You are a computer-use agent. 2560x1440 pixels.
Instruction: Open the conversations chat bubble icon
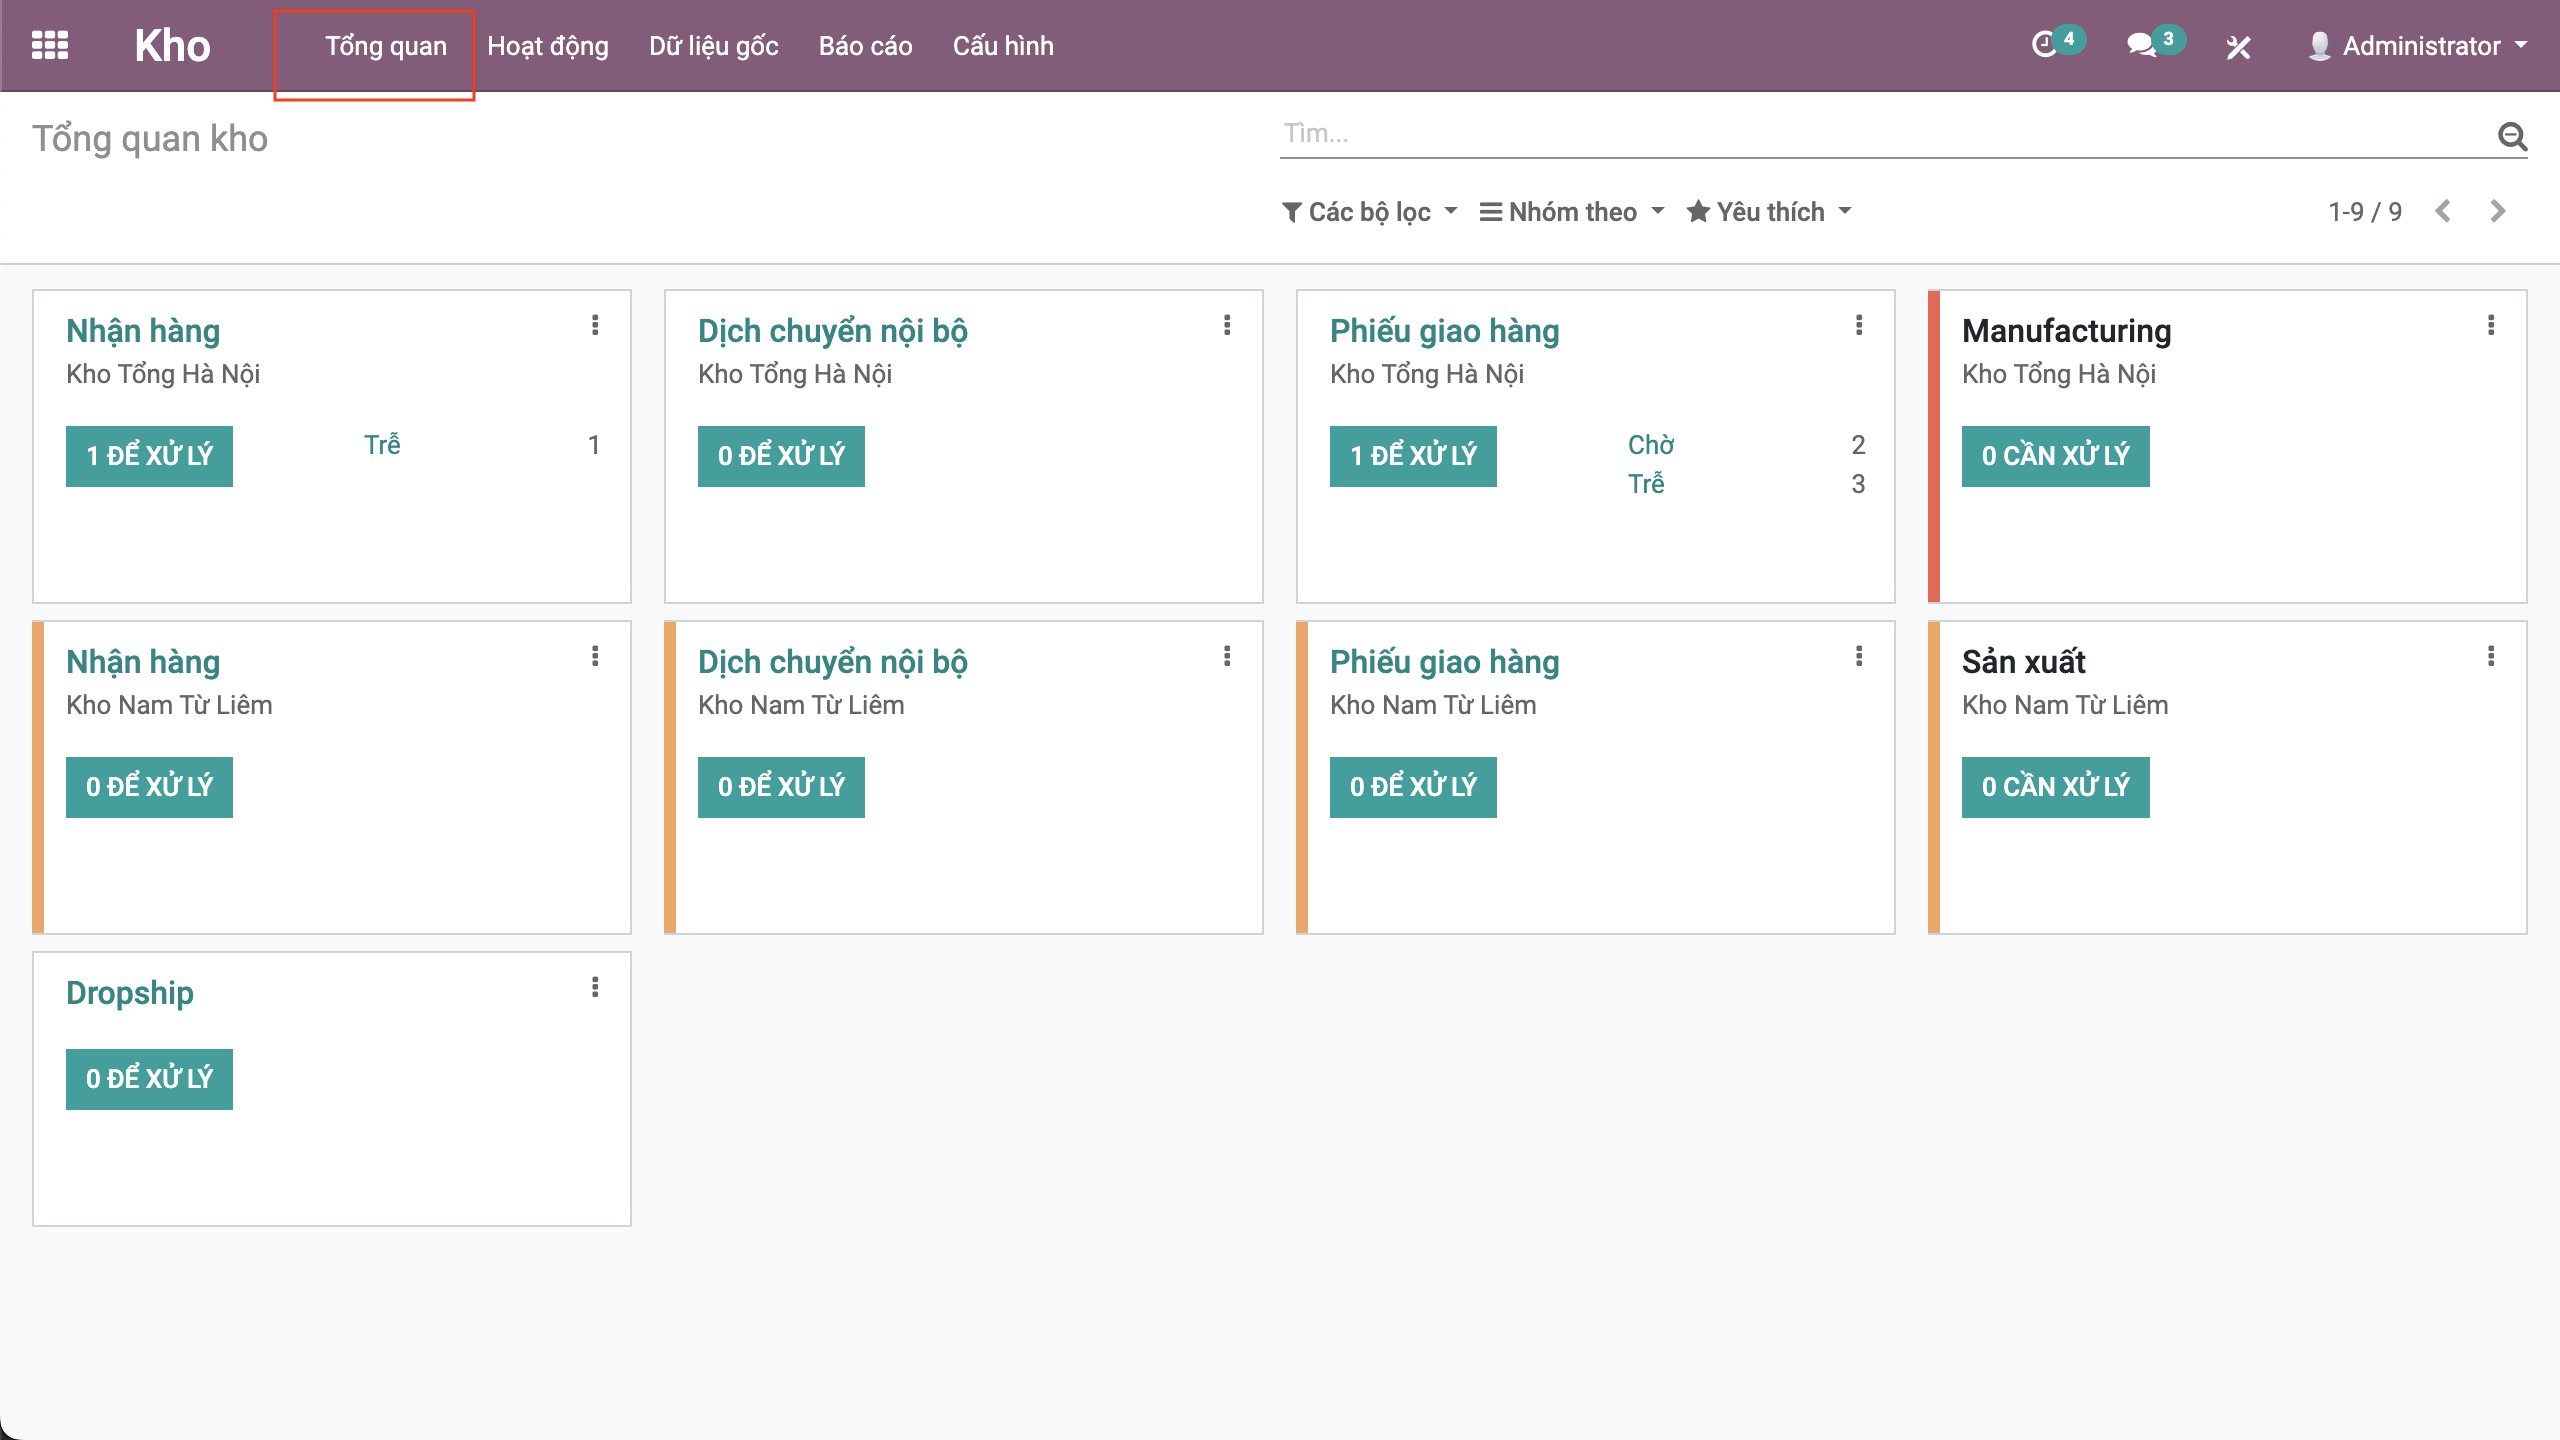point(2140,45)
